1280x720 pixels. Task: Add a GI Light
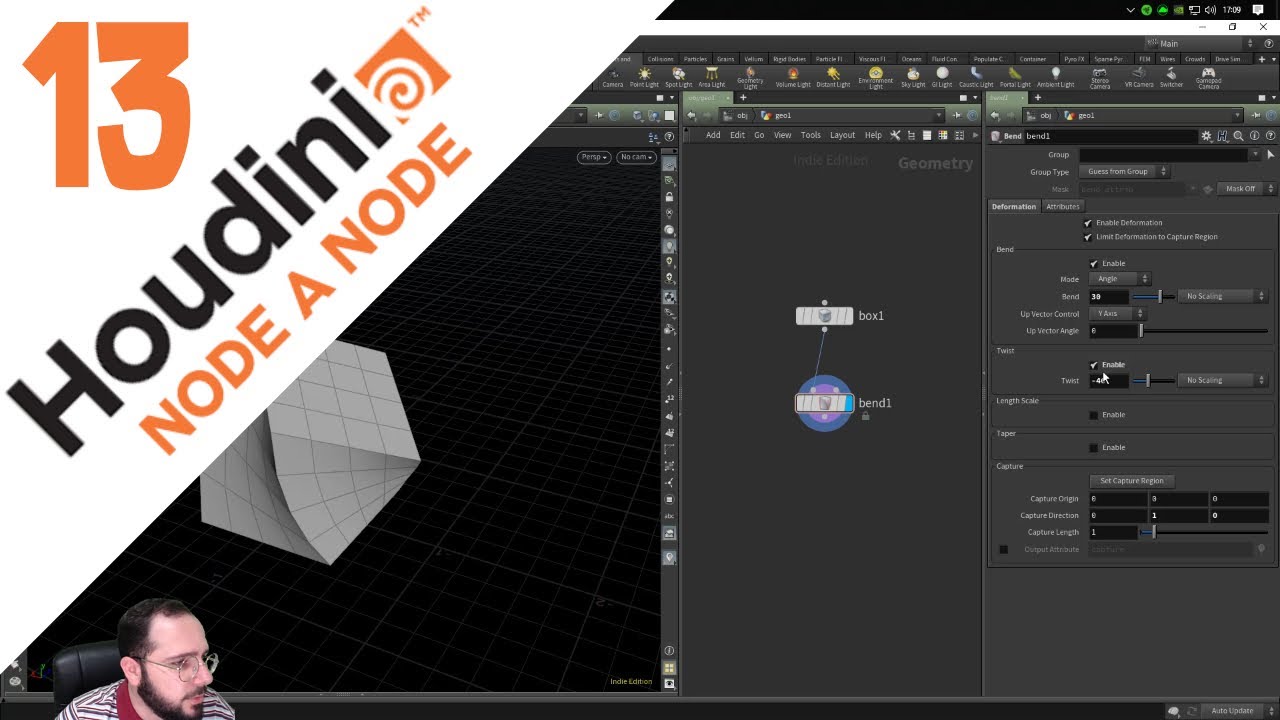click(942, 77)
